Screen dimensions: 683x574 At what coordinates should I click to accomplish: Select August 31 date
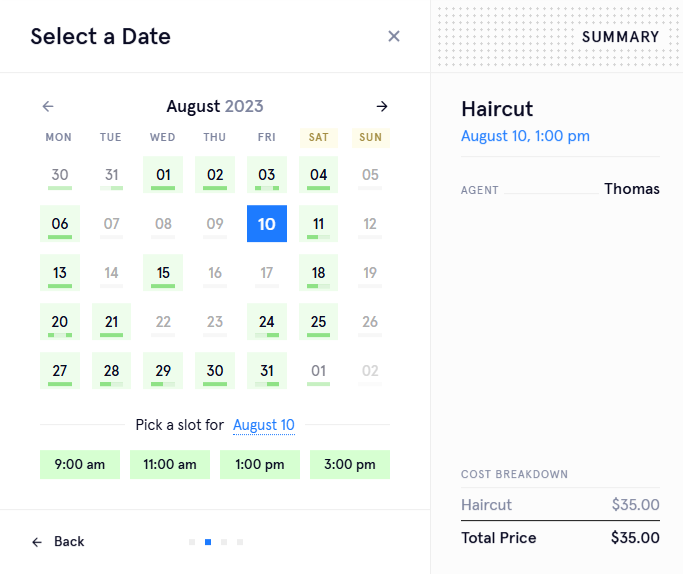coord(267,371)
